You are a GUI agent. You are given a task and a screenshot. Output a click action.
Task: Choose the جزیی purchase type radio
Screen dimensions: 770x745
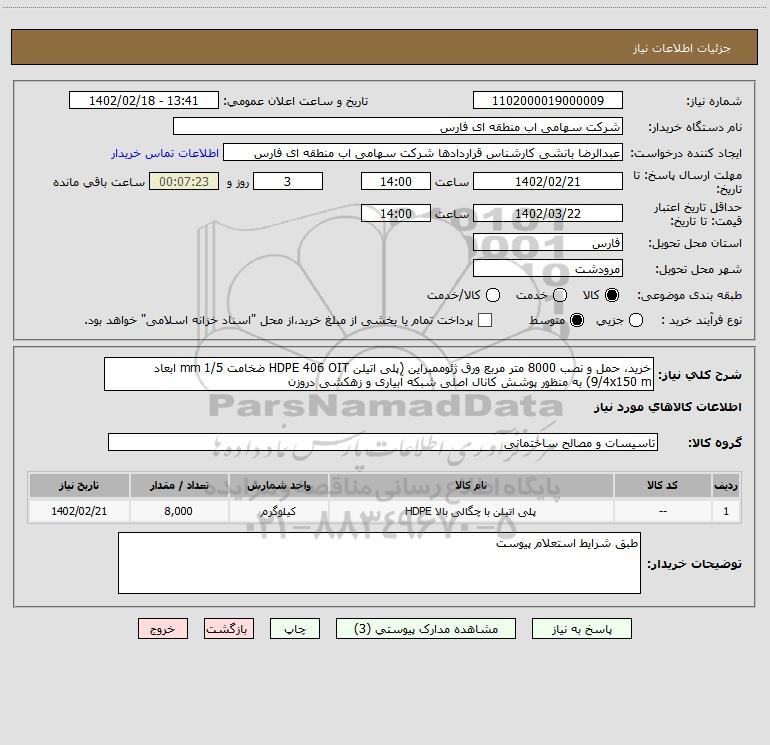click(x=636, y=320)
